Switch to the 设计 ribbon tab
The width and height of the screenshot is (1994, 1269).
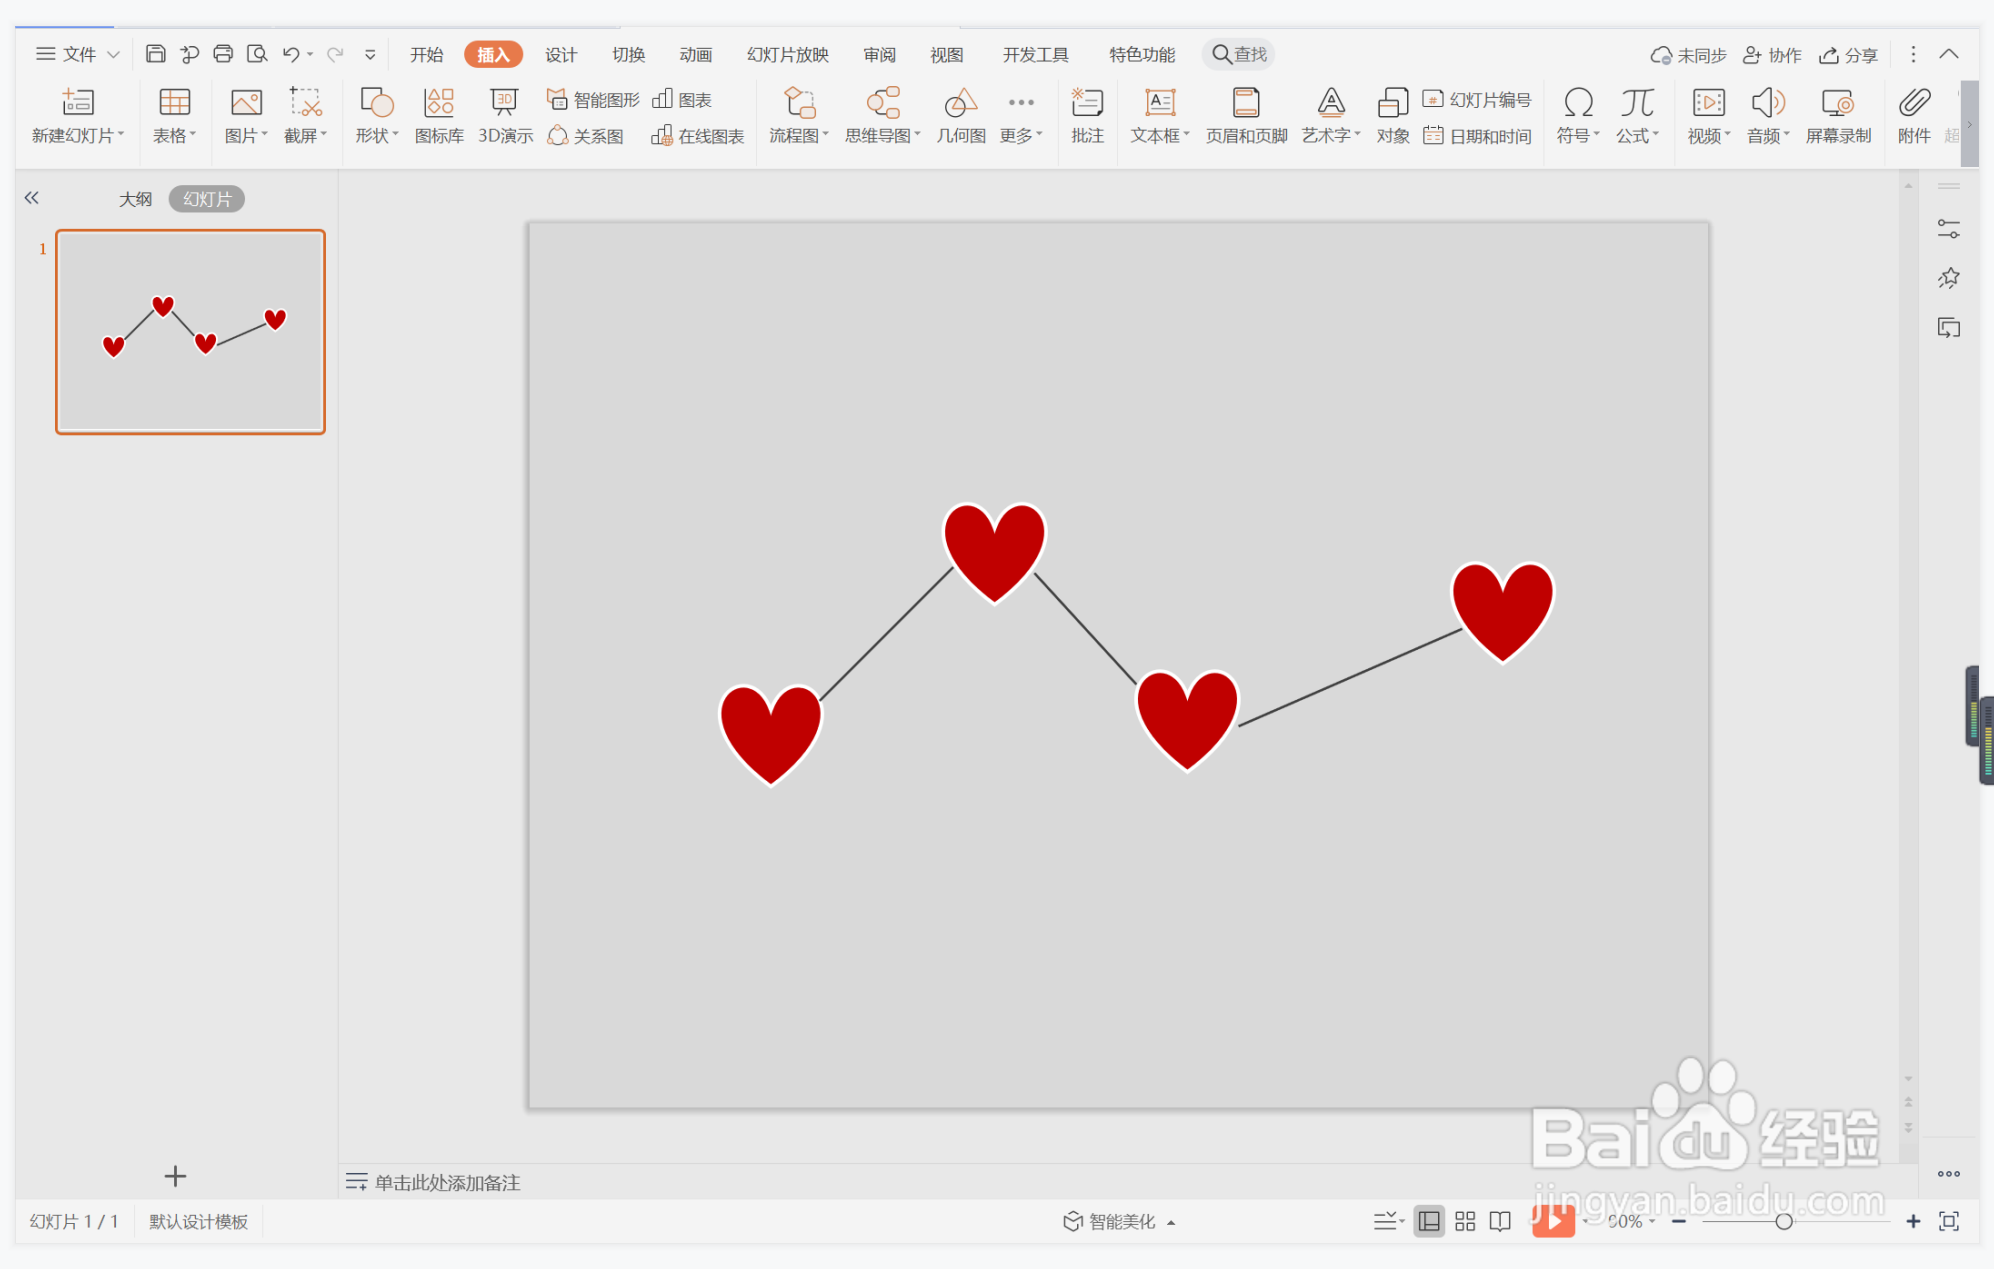560,54
